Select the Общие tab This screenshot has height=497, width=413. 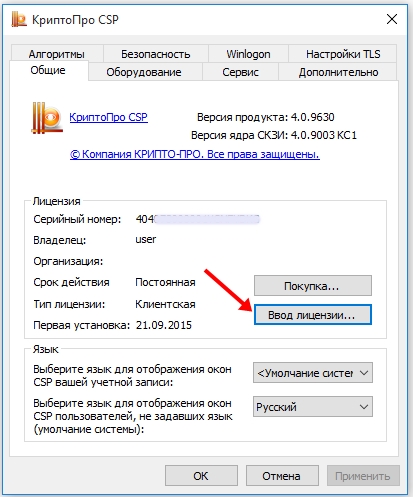(x=48, y=70)
